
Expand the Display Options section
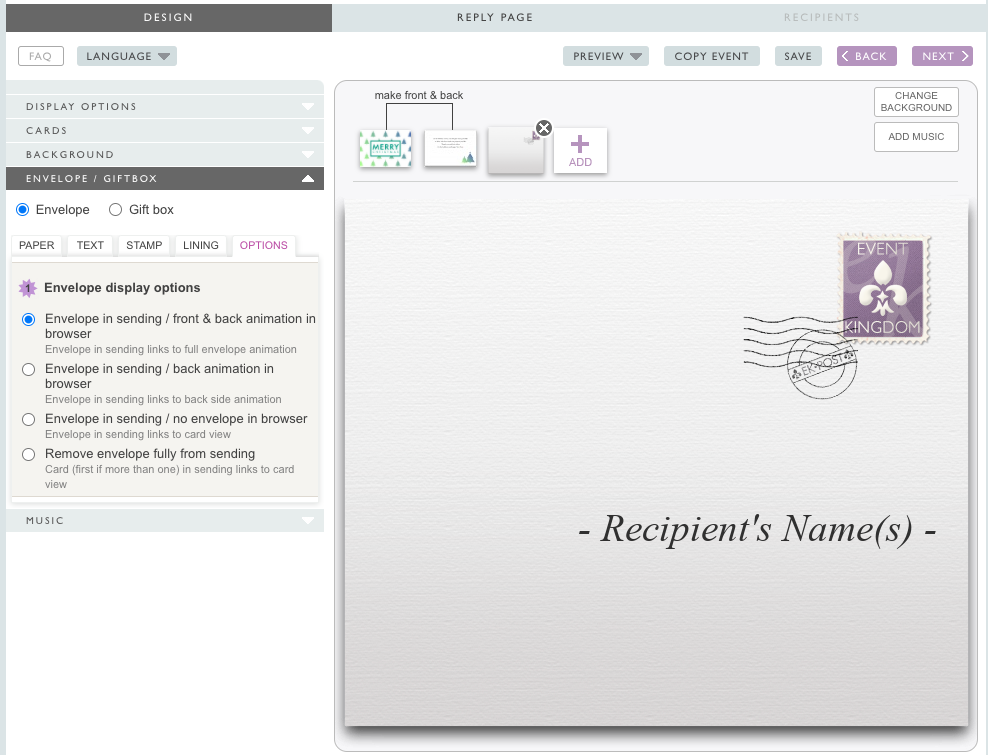pyautogui.click(x=165, y=106)
